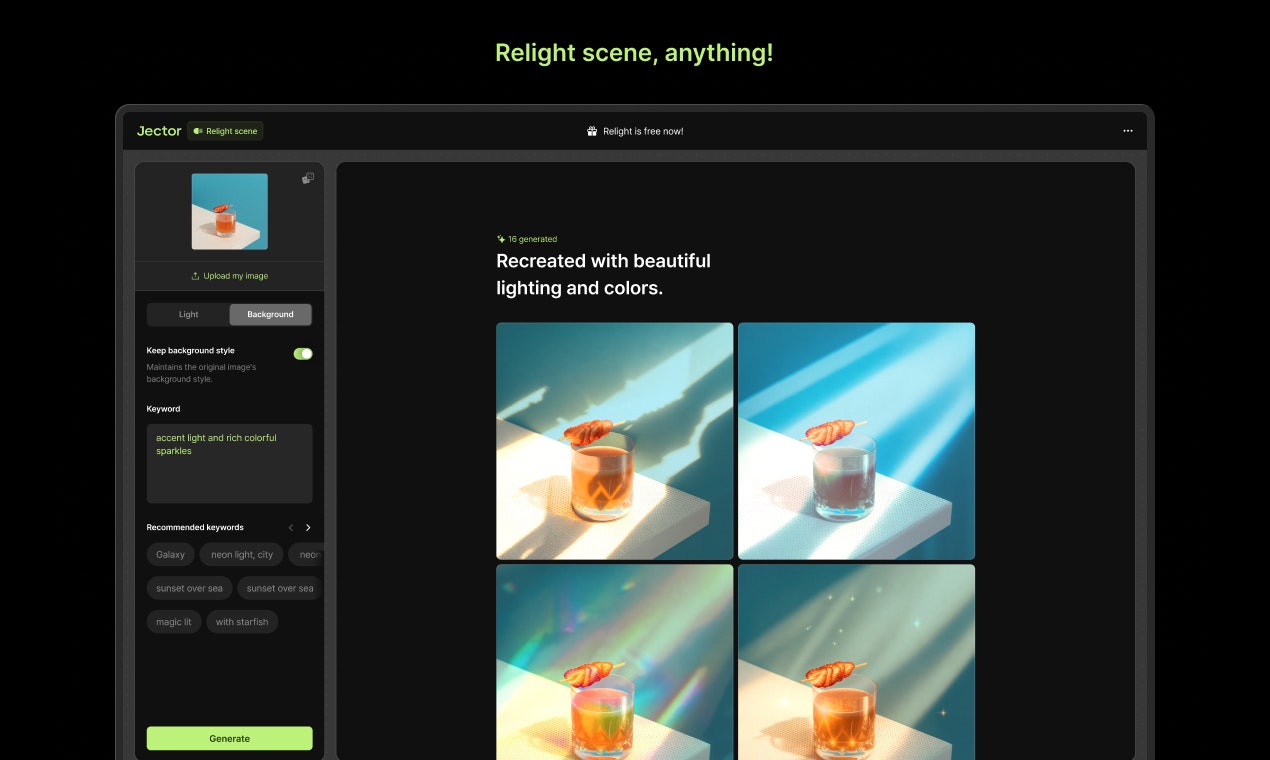Click the Recommended keywords label
The image size is (1270, 760).
(195, 527)
